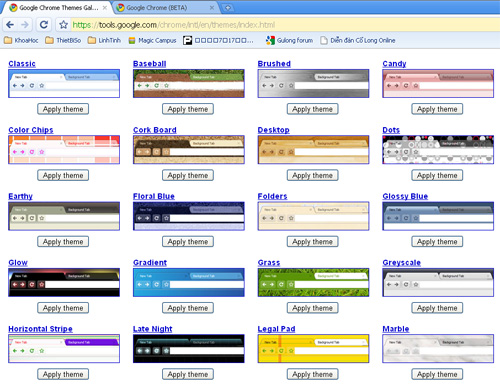This screenshot has height=389, width=500.
Task: Open the Floral Blue theme link
Action: click(154, 196)
